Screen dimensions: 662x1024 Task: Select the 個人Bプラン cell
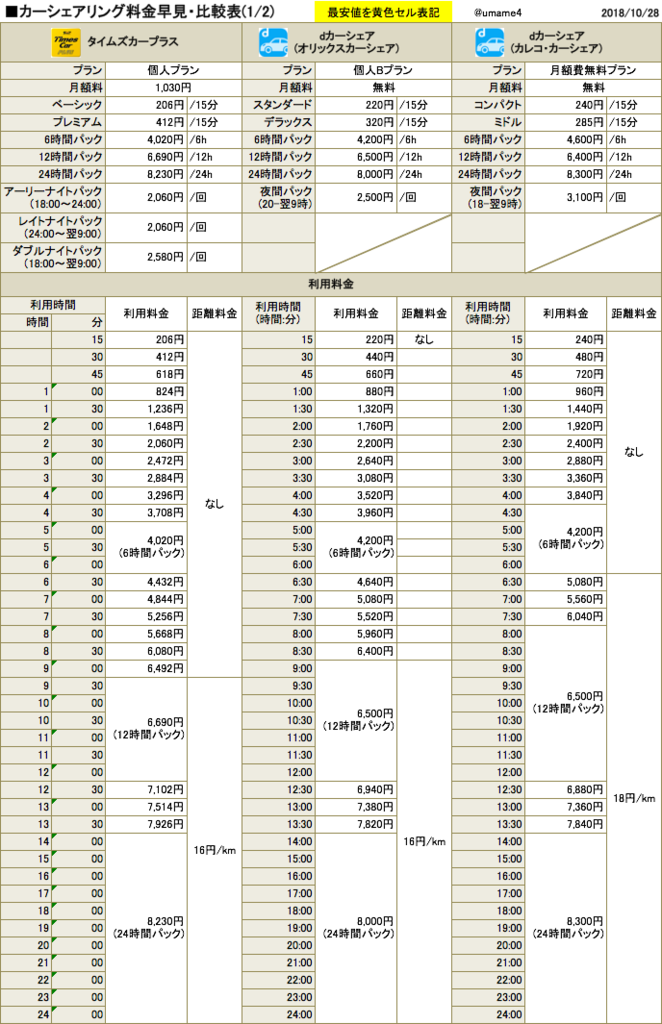[x=383, y=71]
